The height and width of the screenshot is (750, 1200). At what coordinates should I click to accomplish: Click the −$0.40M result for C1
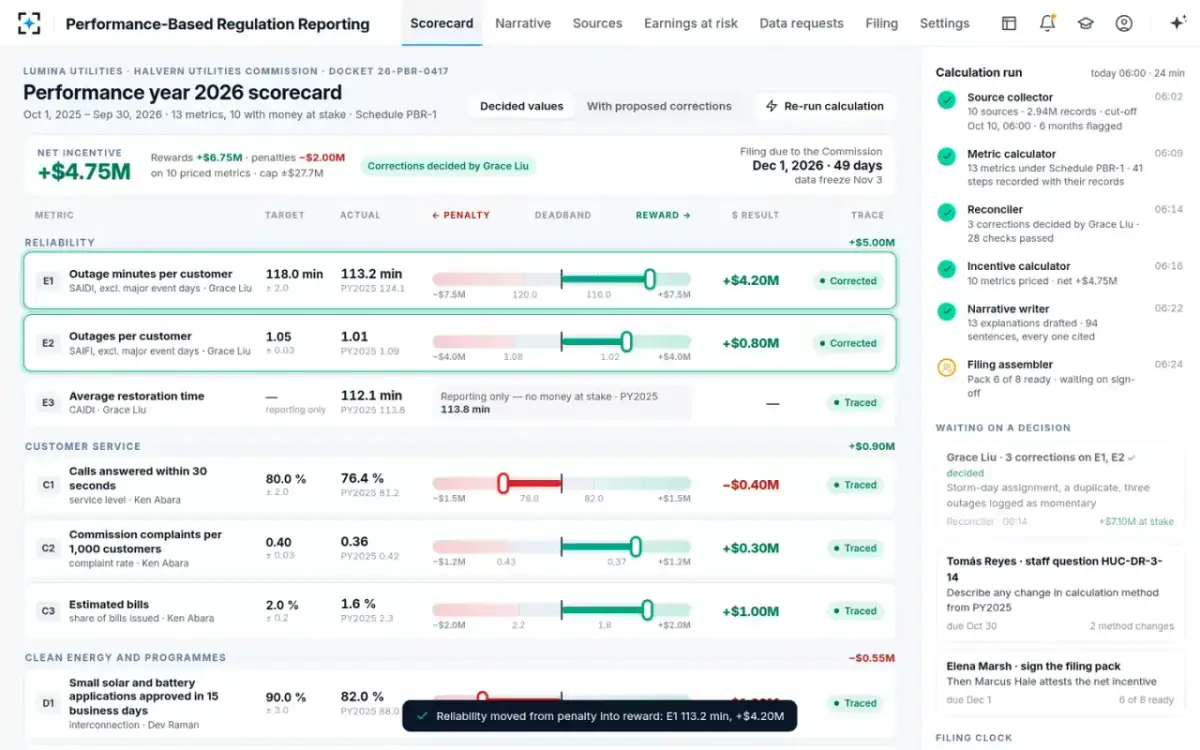pyautogui.click(x=751, y=485)
